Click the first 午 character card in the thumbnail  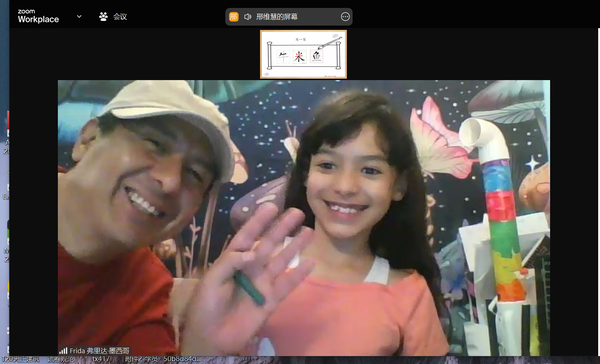(283, 57)
